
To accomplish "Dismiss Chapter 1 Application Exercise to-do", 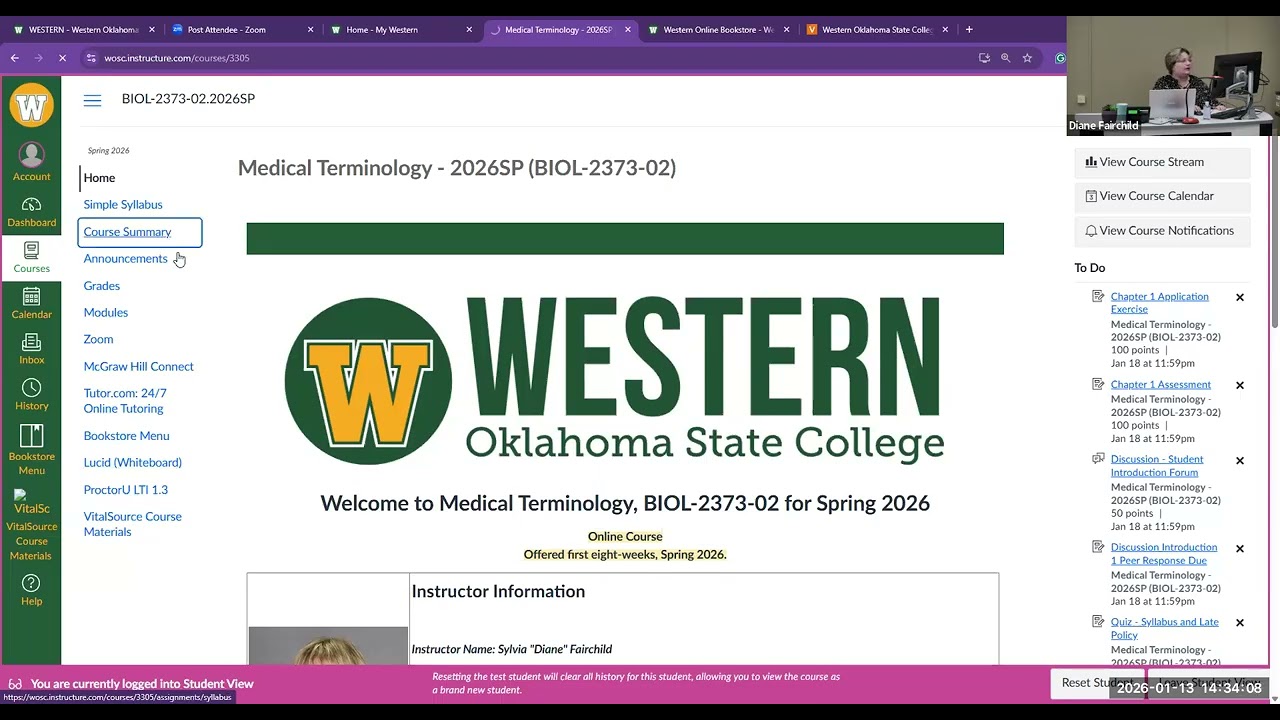I will pos(1240,297).
